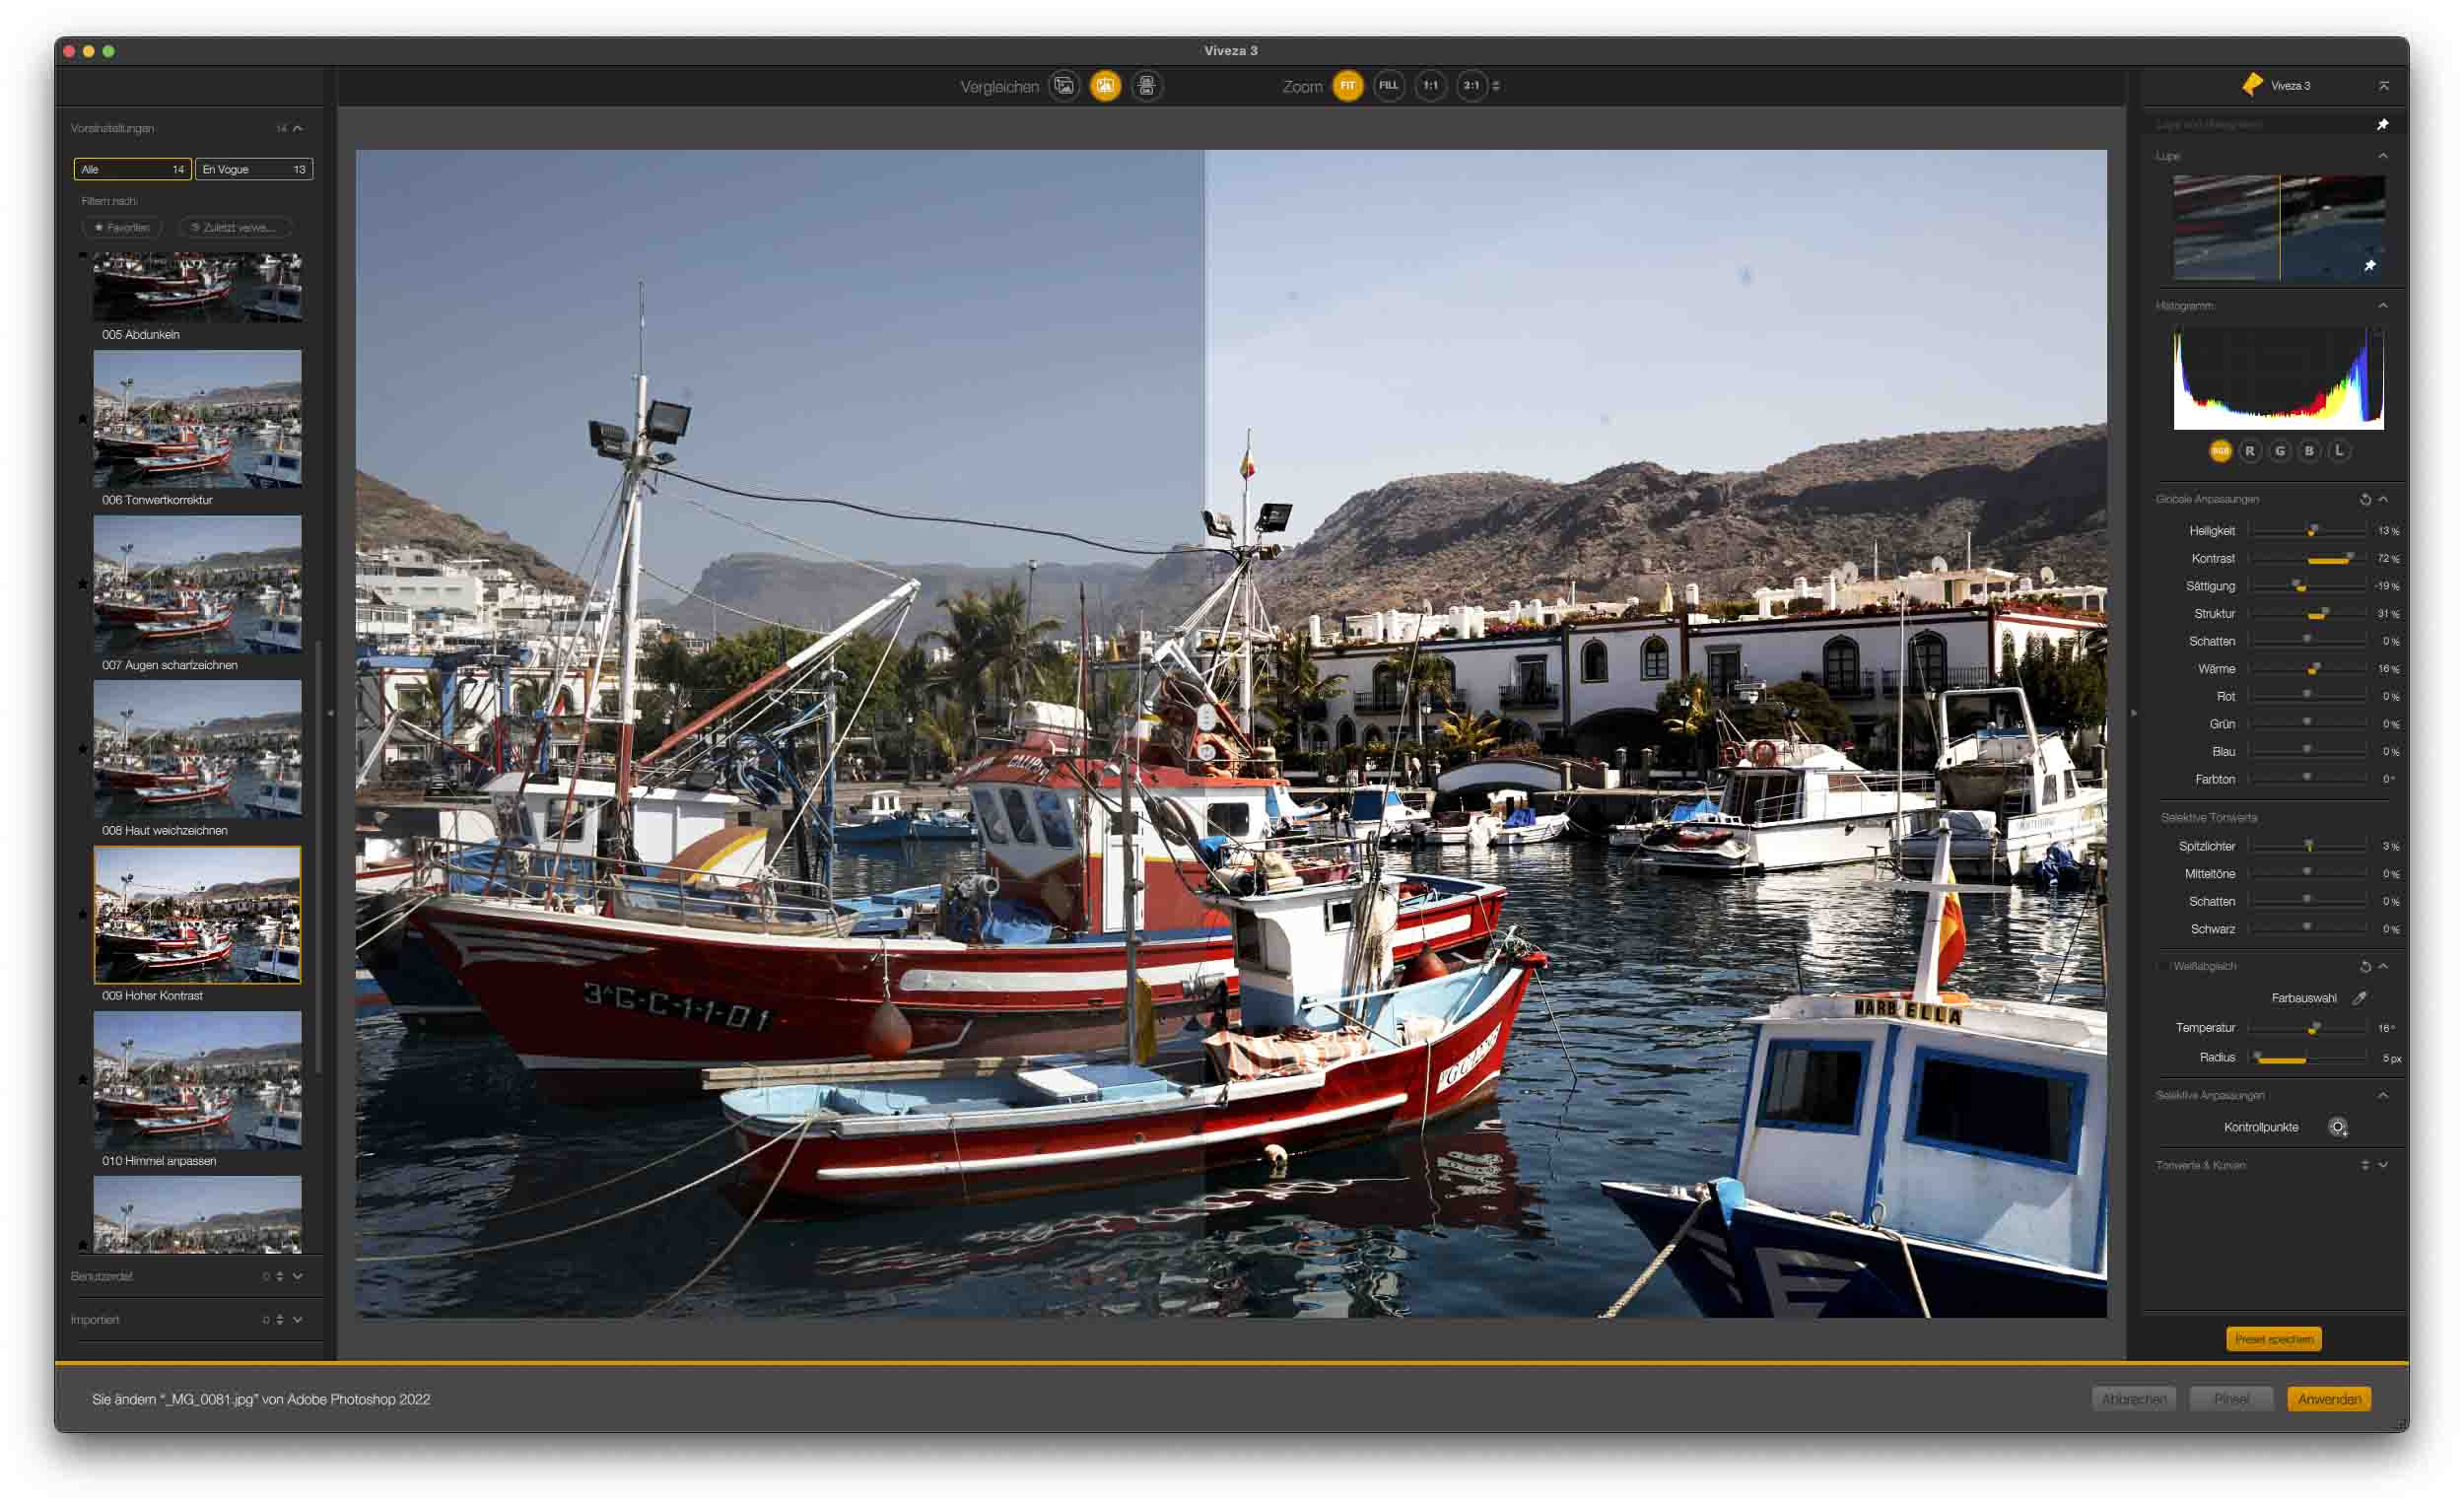Collapse right panel via its edge arrow
This screenshot has width=2464, height=1505.
point(2134,713)
